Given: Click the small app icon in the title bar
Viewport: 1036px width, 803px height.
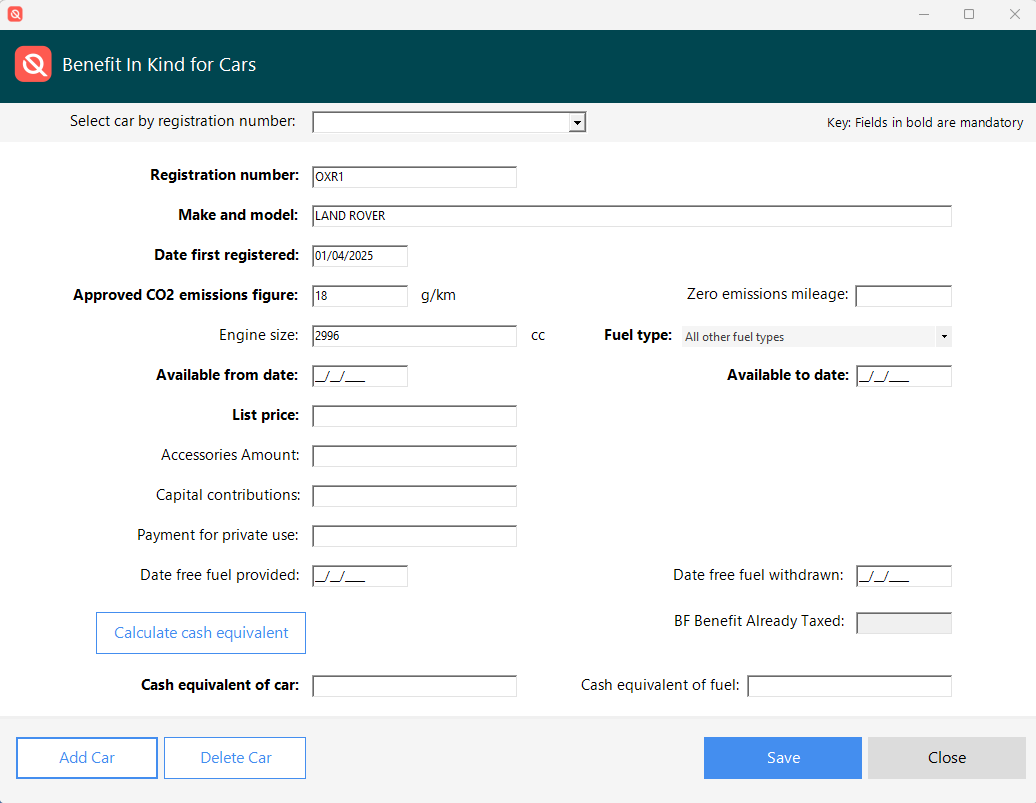Looking at the screenshot, I should (15, 14).
